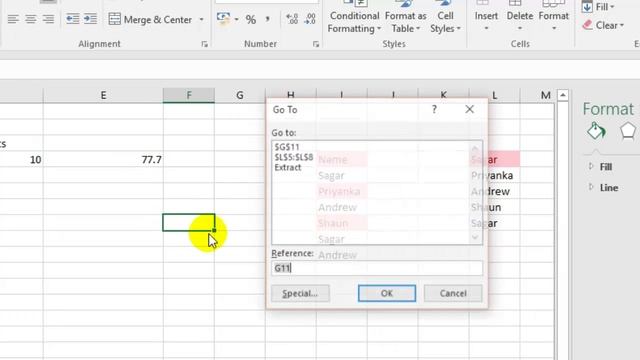Click cell containing value 10
The height and width of the screenshot is (360, 640).
[x=21, y=160]
